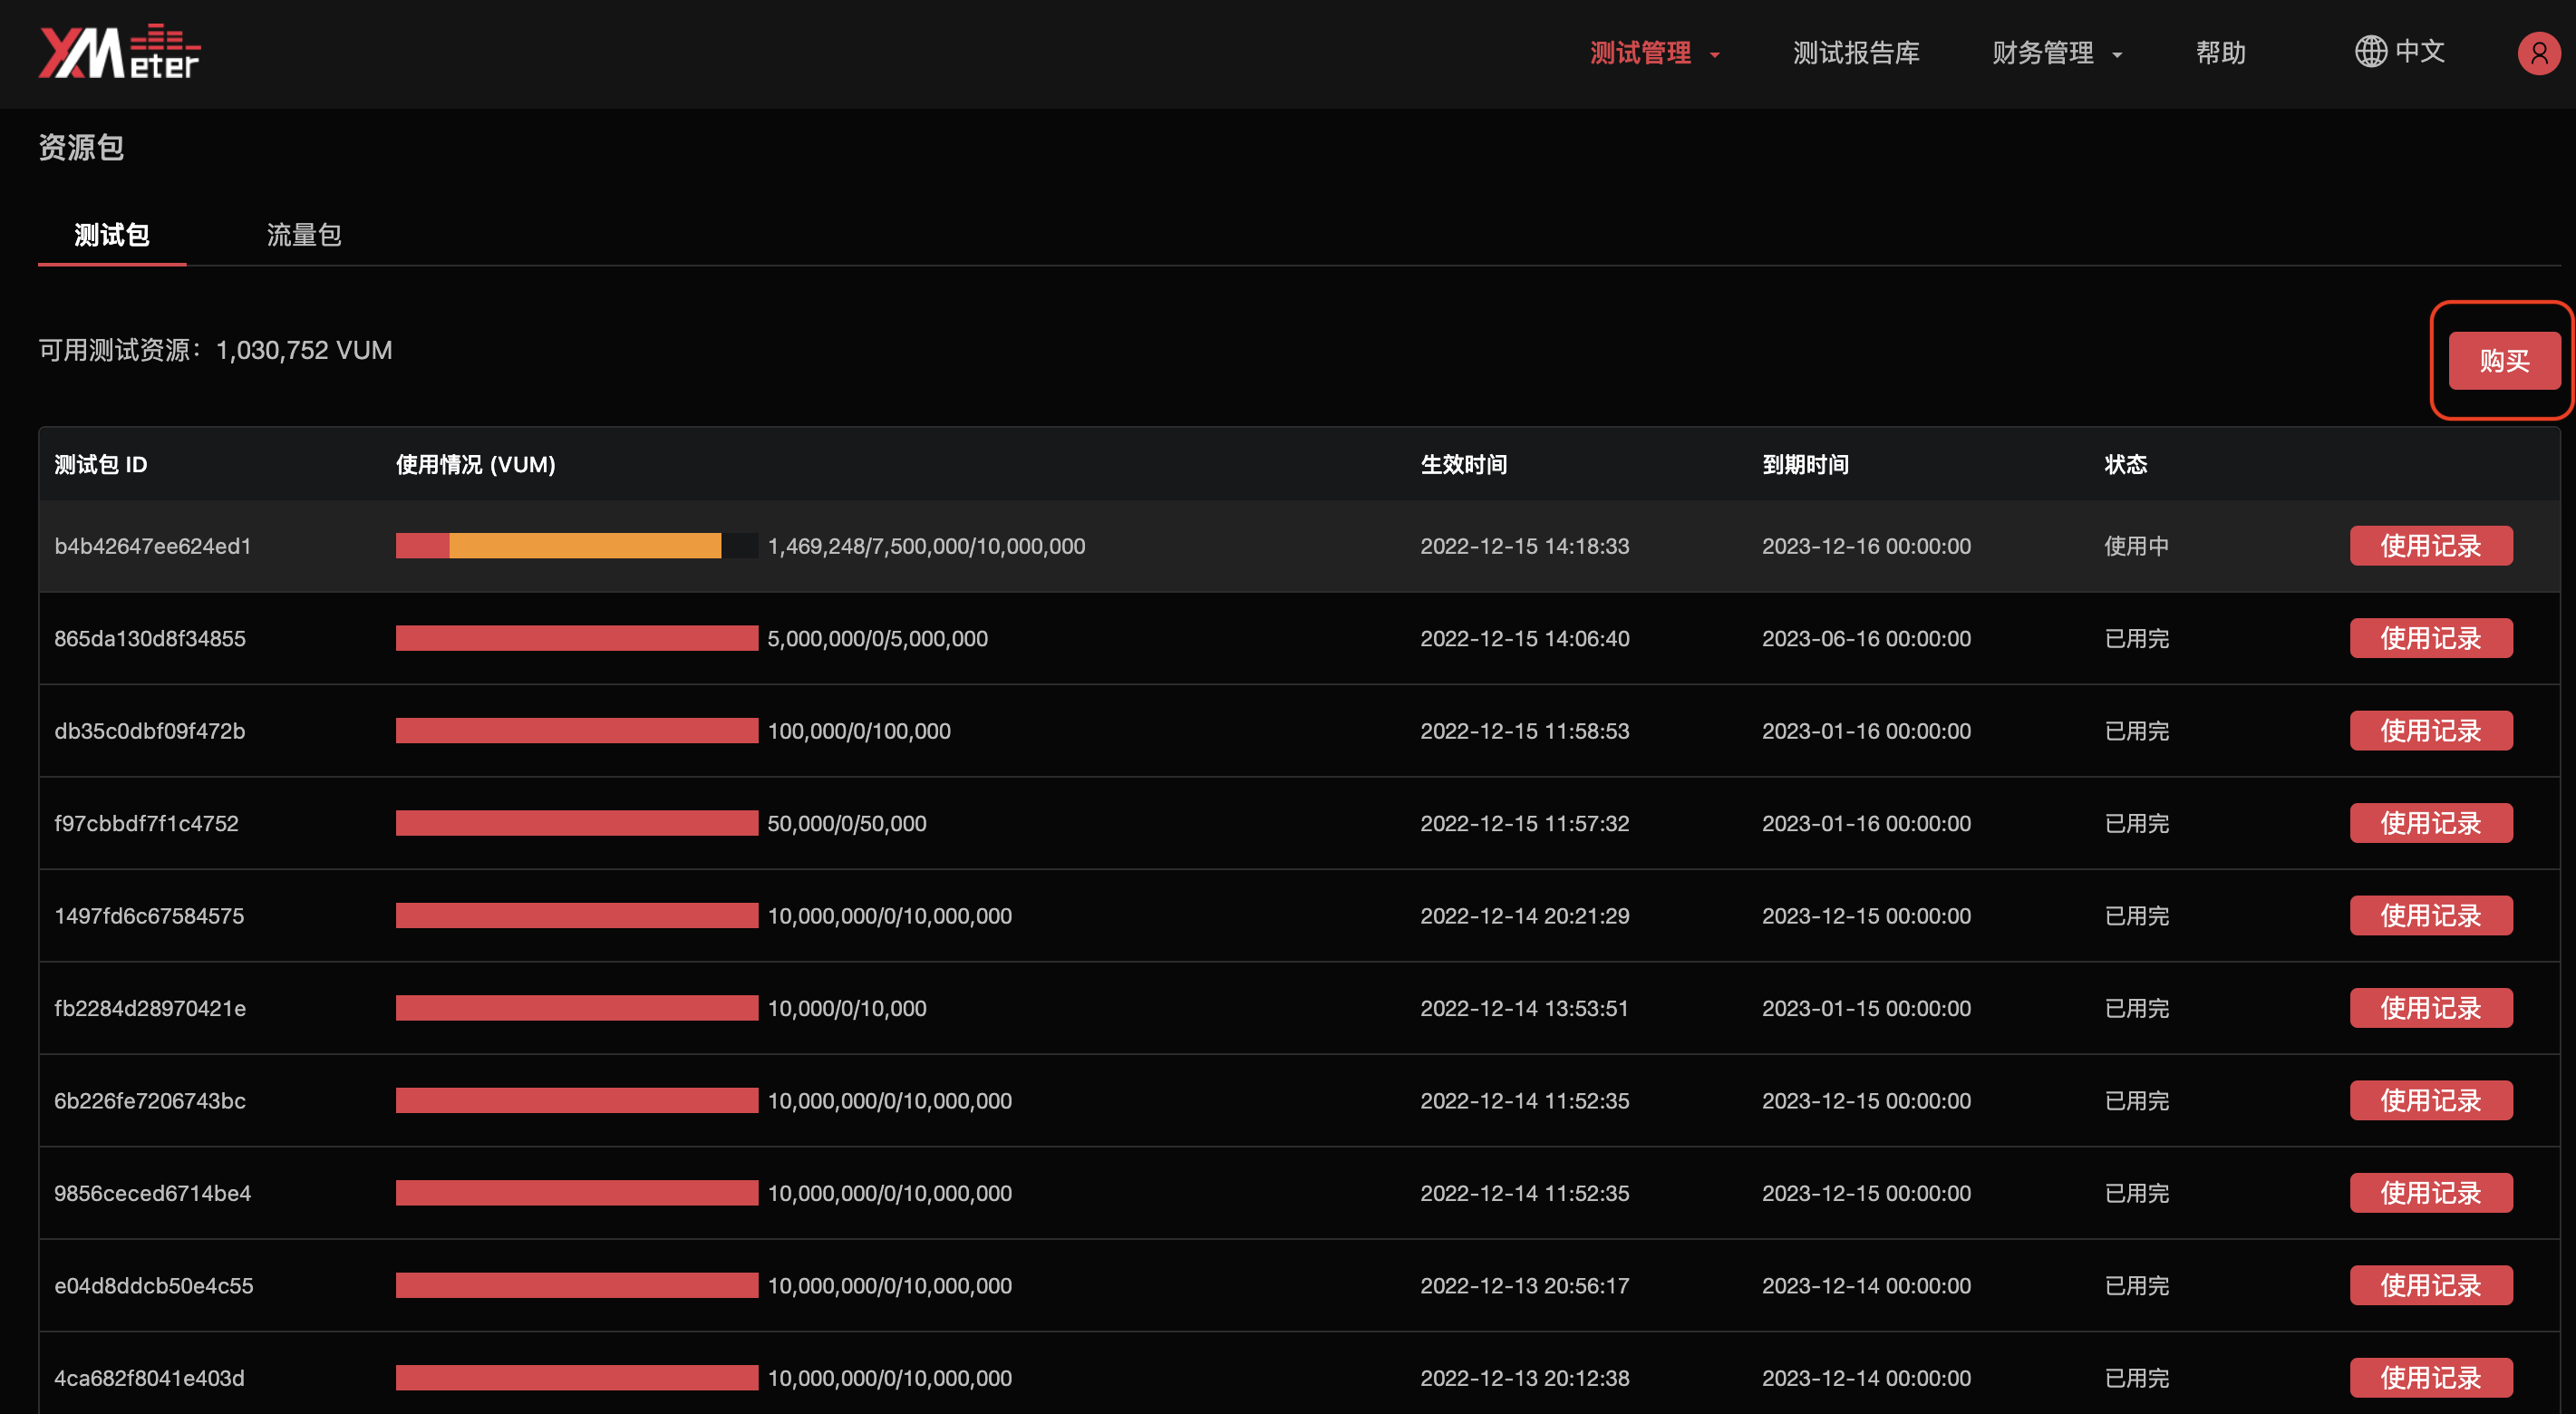Click expiry time 2023-06-16 00:00:00
Screen dimensions: 2576x1414
[1866, 638]
